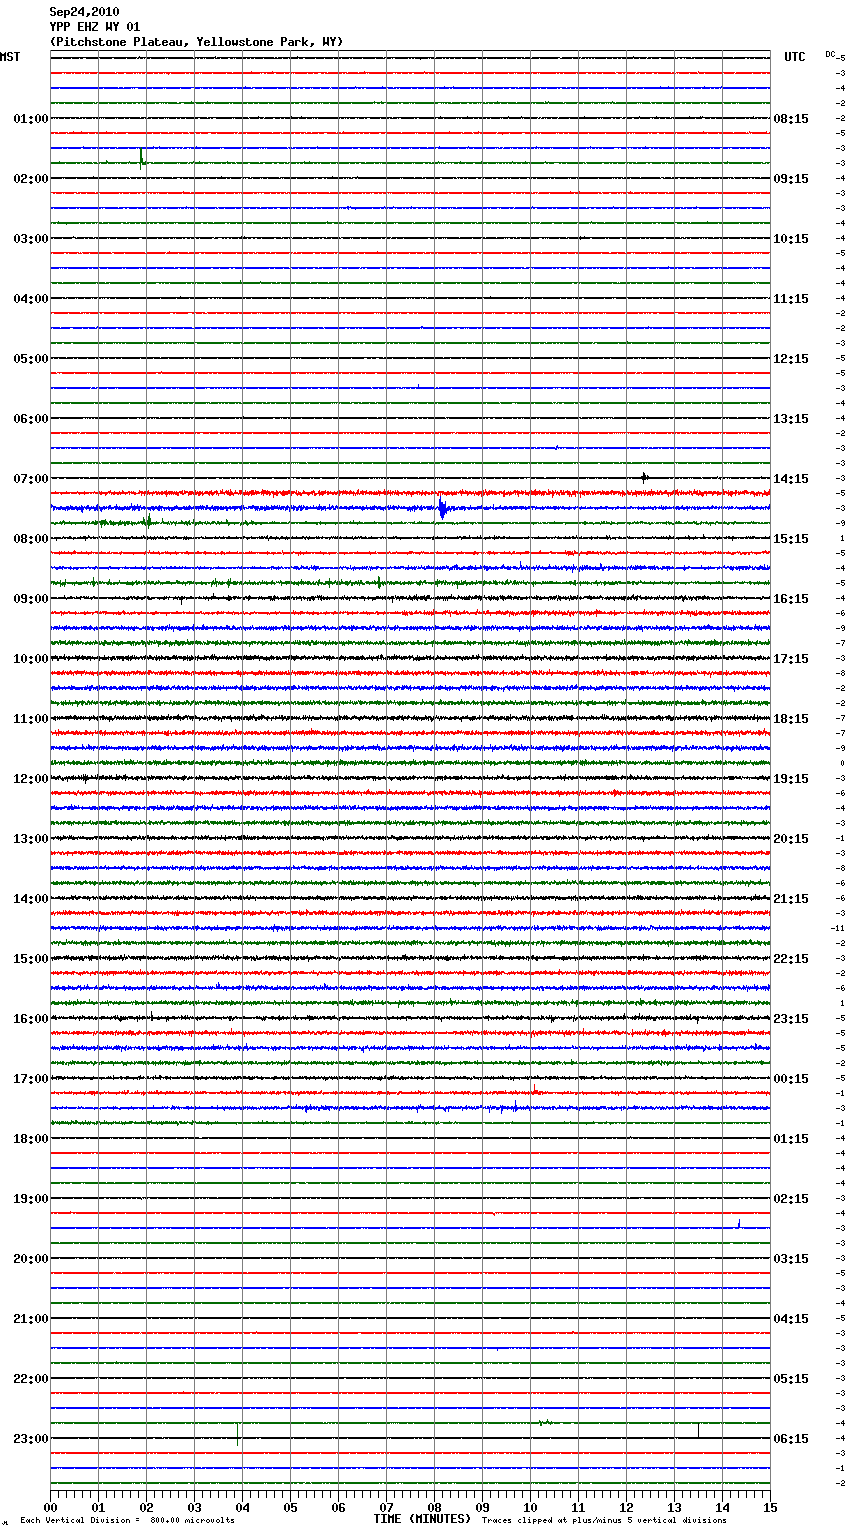850x1534 pixels.
Task: Click the Each Vertical Division 800.00 microvolts note
Action: pyautogui.click(x=128, y=1521)
